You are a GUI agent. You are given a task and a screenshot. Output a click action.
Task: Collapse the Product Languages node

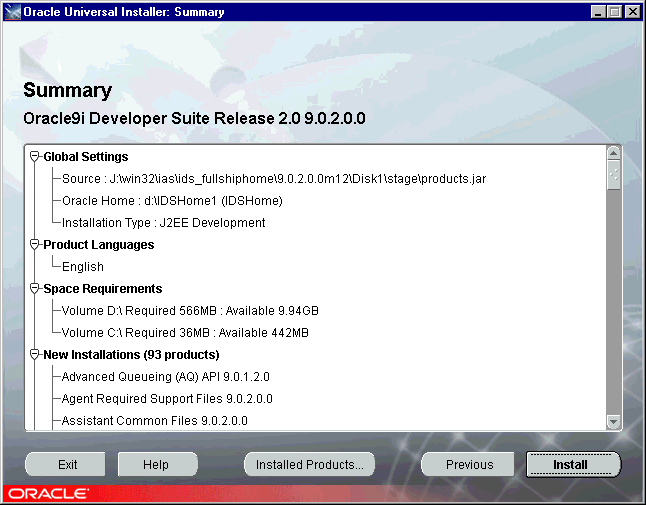pos(35,245)
